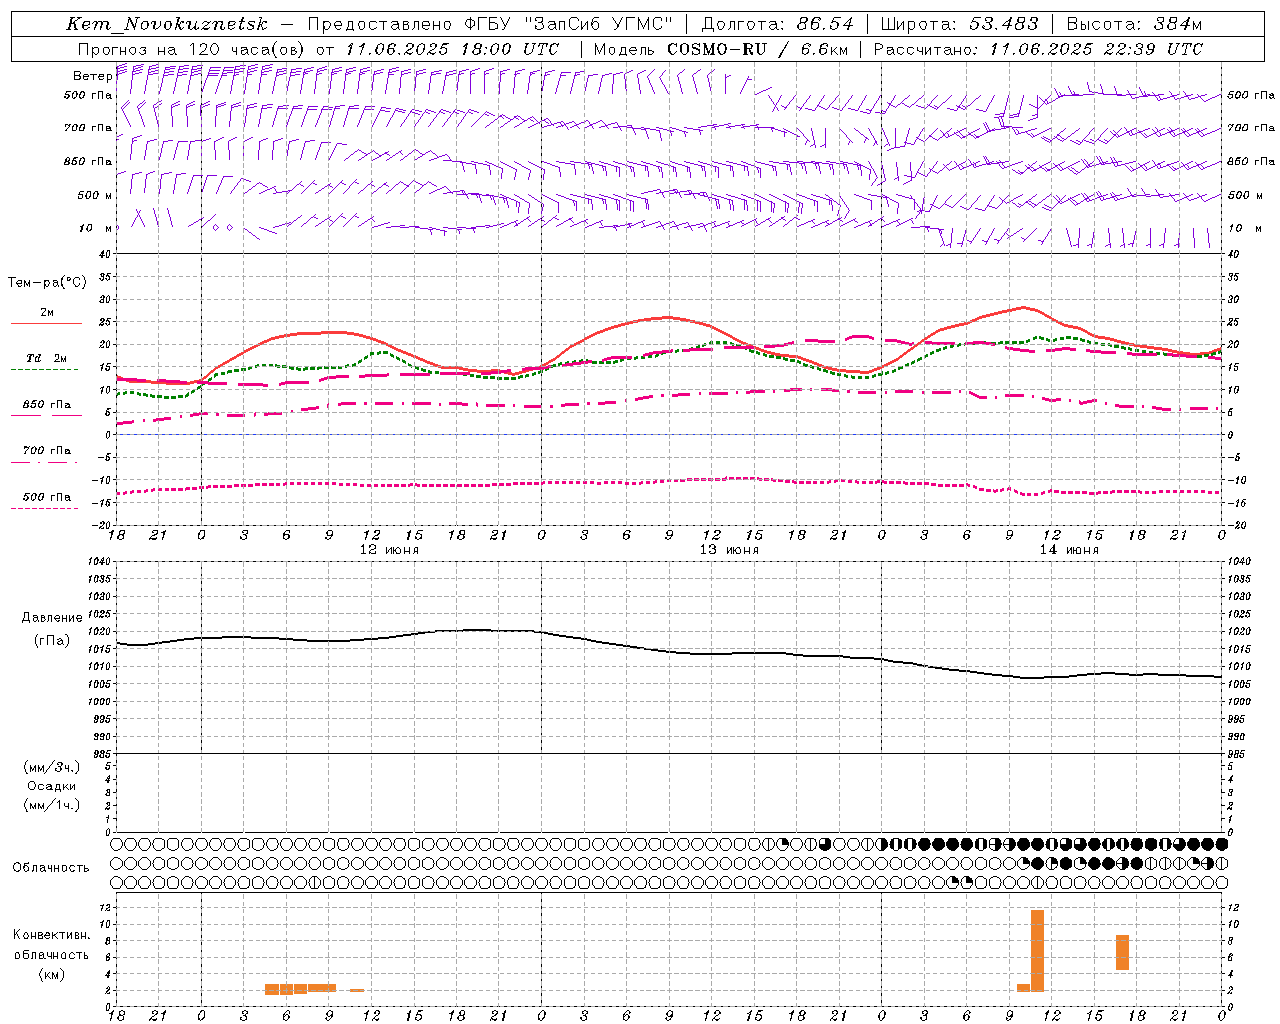This screenshot has width=1280, height=1024.
Task: Click the (мм/1ч.) precipitation unit label
Action: (x=52, y=805)
